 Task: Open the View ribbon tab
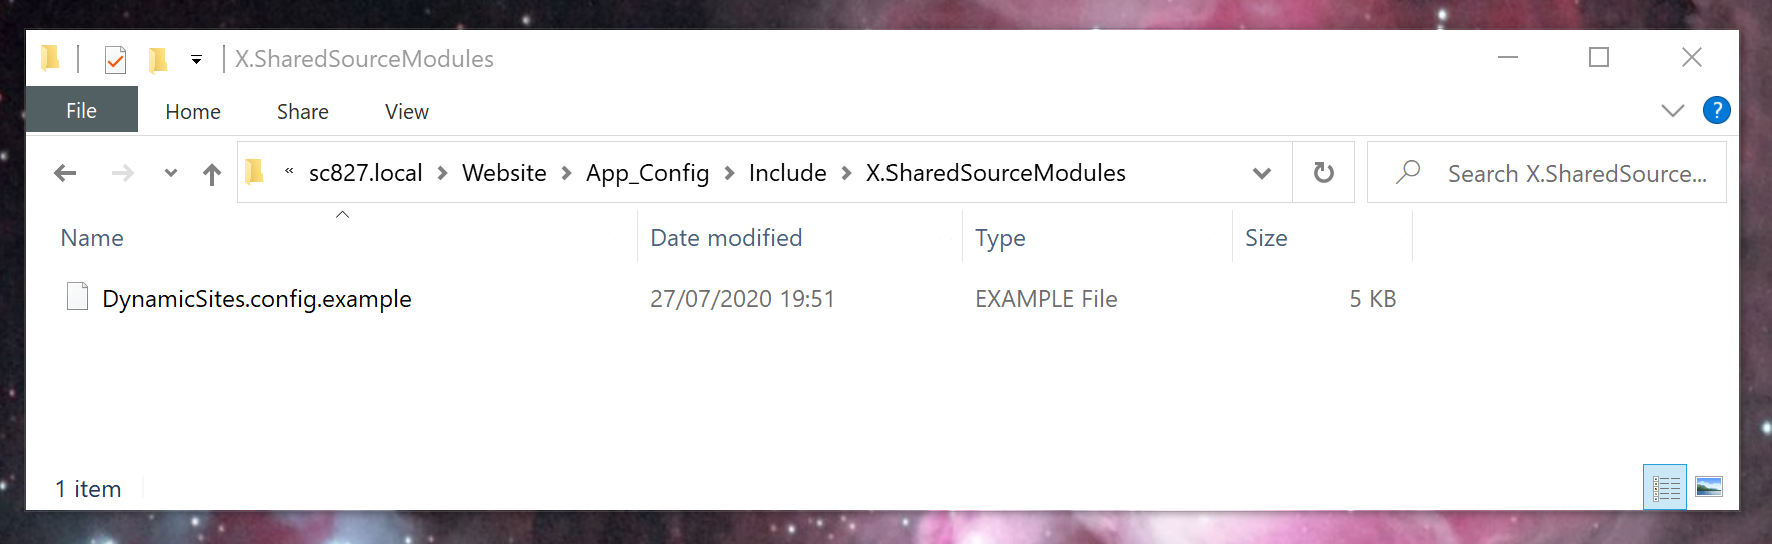[x=407, y=111]
